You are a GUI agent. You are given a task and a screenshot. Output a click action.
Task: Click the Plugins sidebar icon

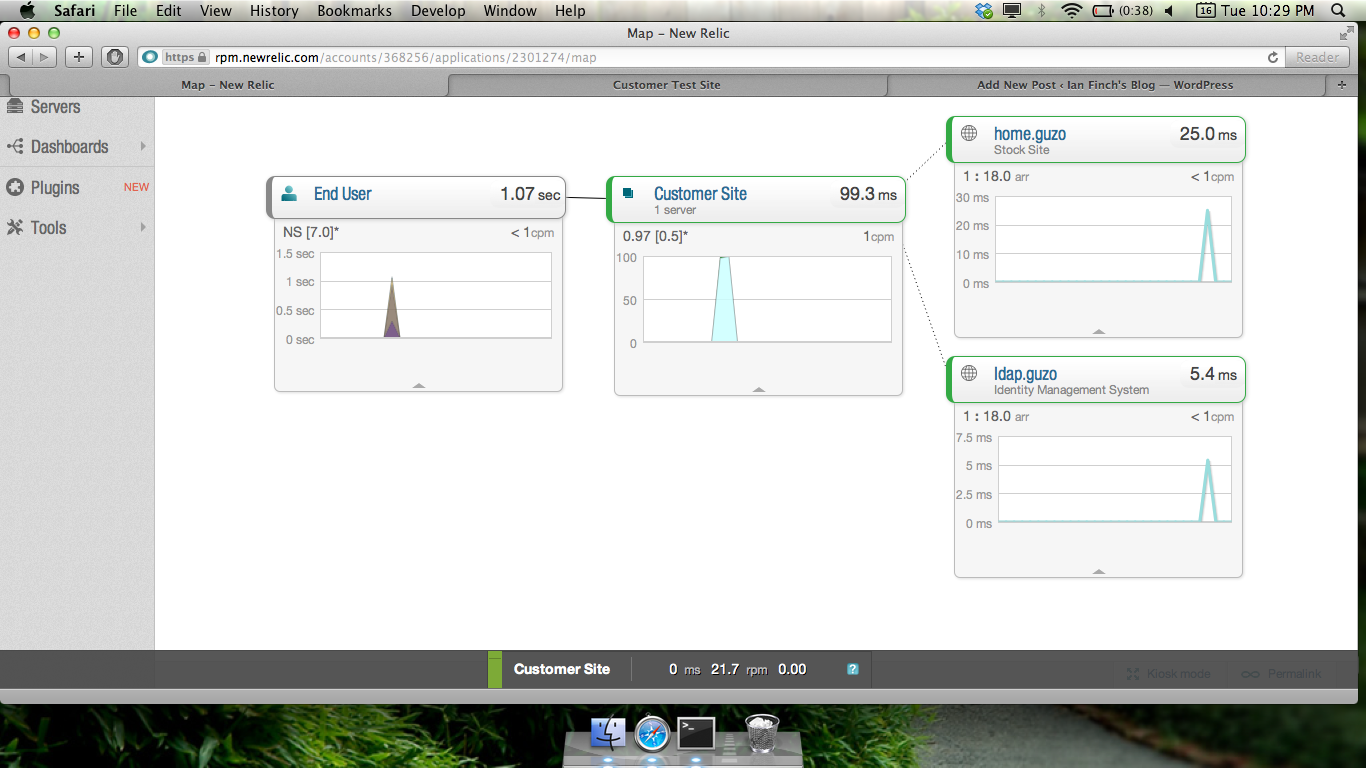pos(15,188)
